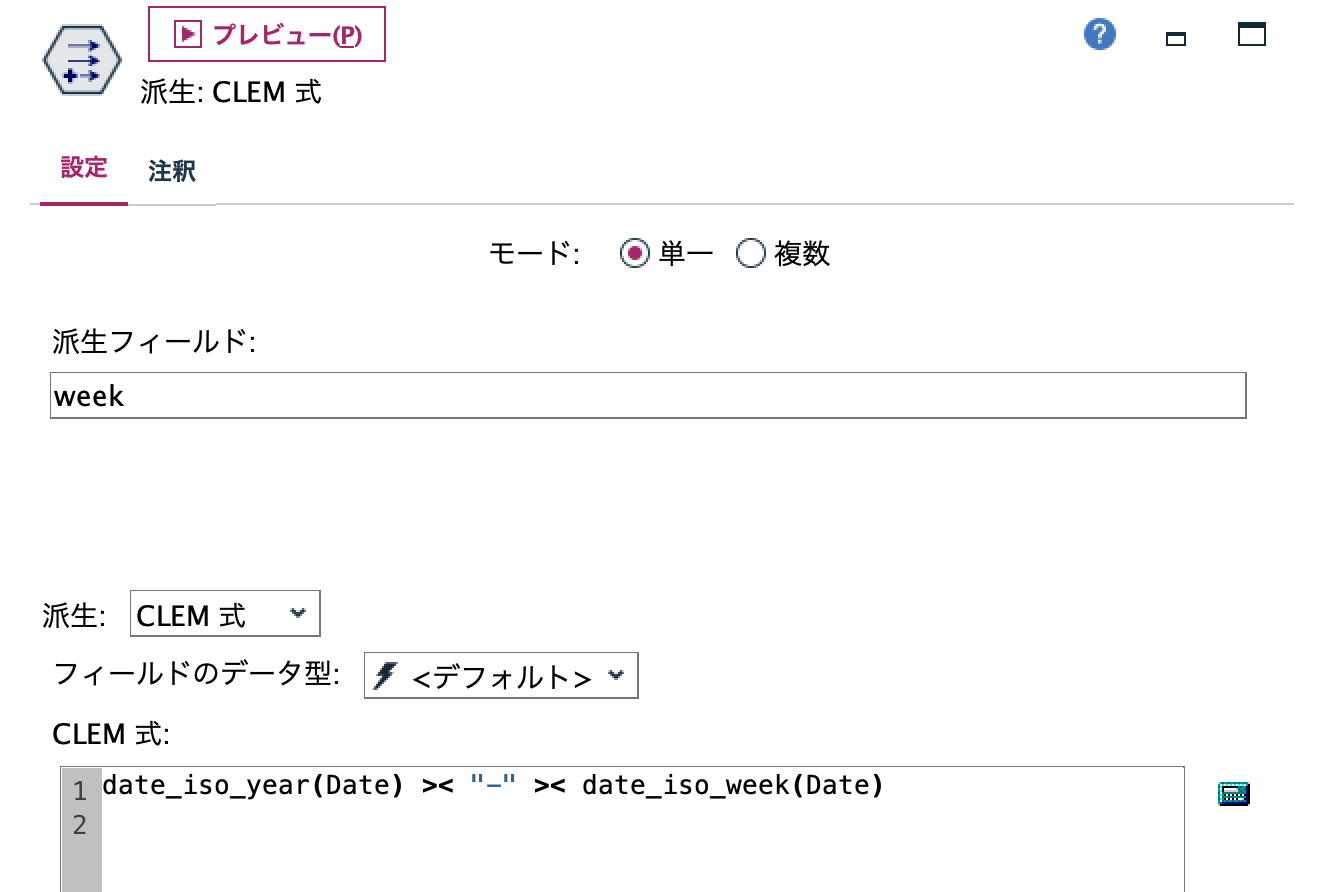Open the expression builder calculator icon
The height and width of the screenshot is (892, 1326).
(1233, 793)
